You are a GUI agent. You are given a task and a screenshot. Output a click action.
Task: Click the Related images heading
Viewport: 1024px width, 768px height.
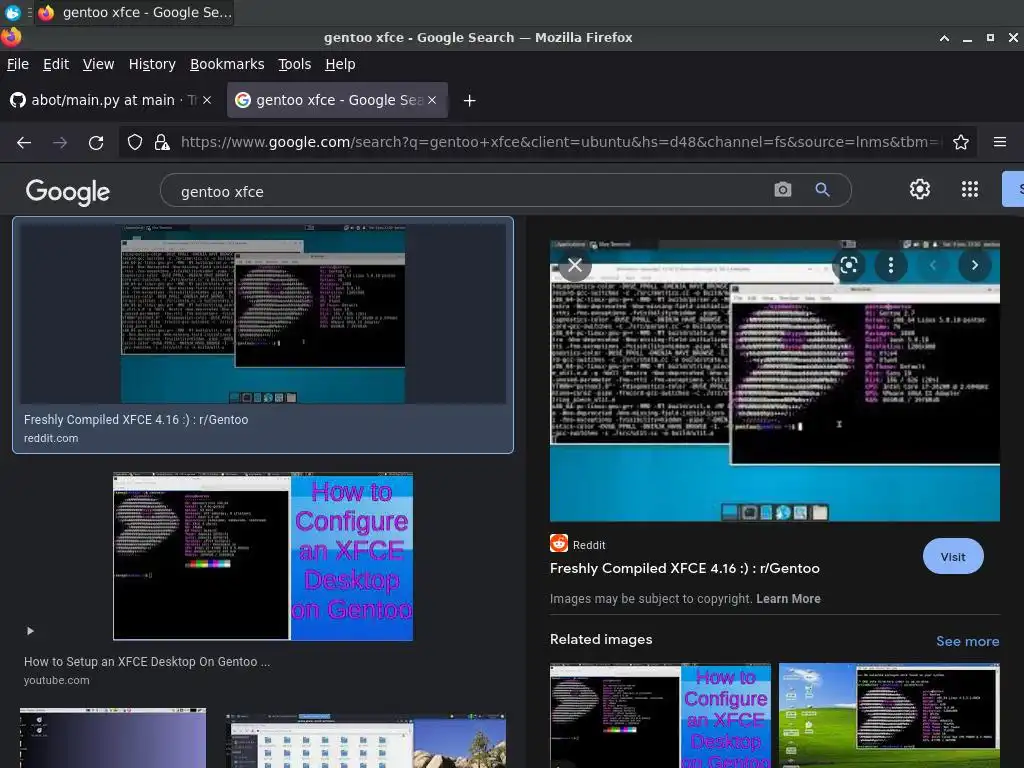pos(601,639)
